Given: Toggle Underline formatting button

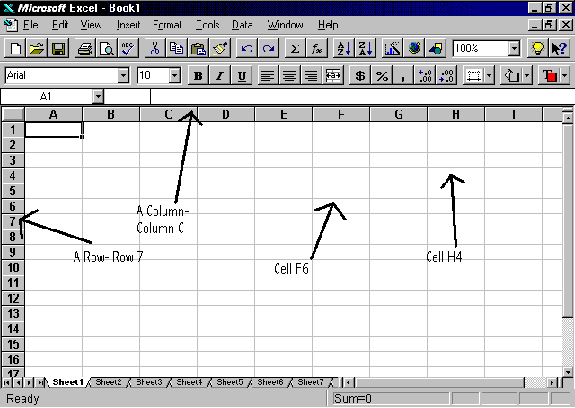Looking at the screenshot, I should (241, 76).
